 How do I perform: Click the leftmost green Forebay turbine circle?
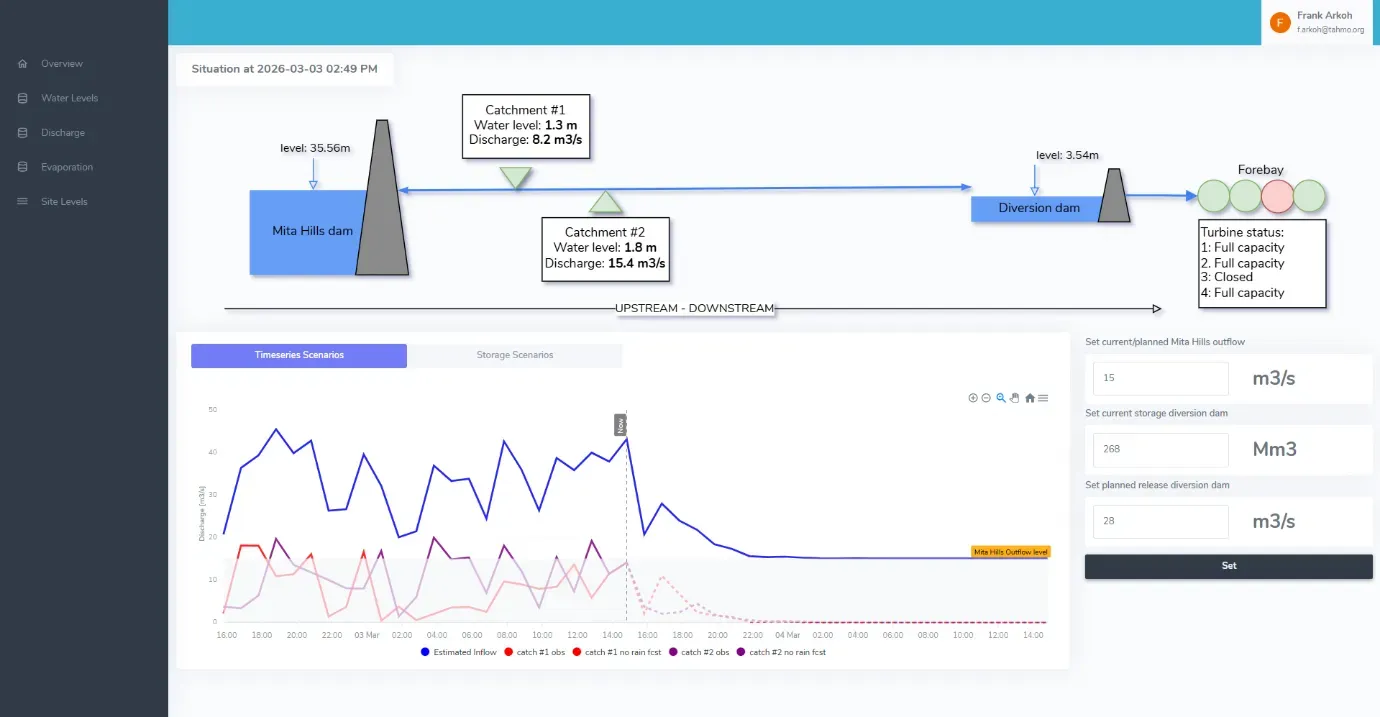point(1214,195)
